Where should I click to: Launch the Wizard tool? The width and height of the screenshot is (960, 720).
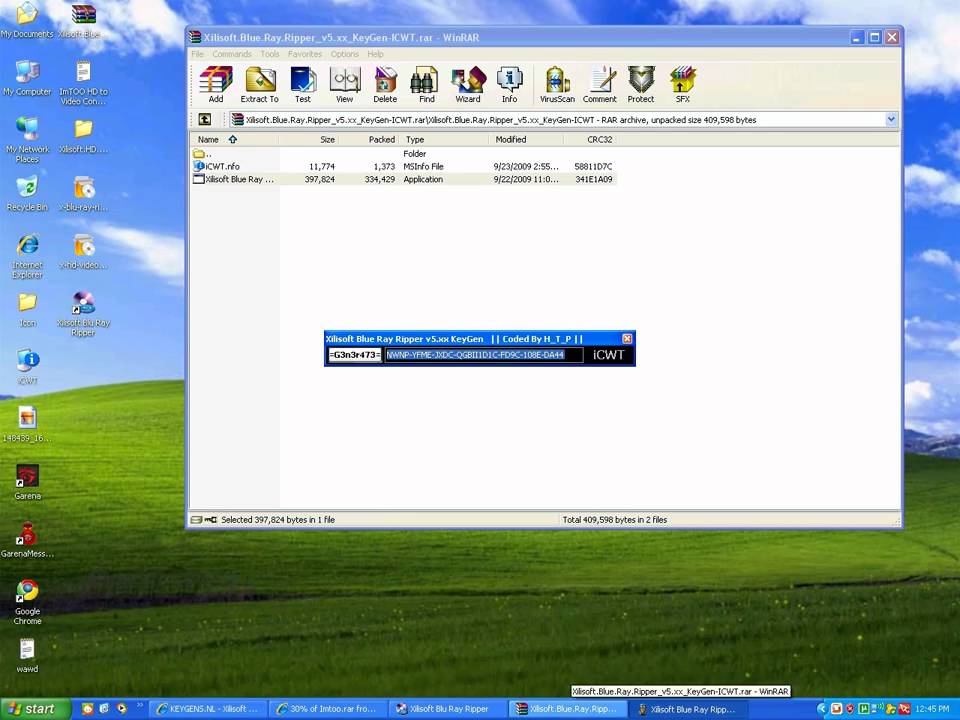(x=468, y=84)
